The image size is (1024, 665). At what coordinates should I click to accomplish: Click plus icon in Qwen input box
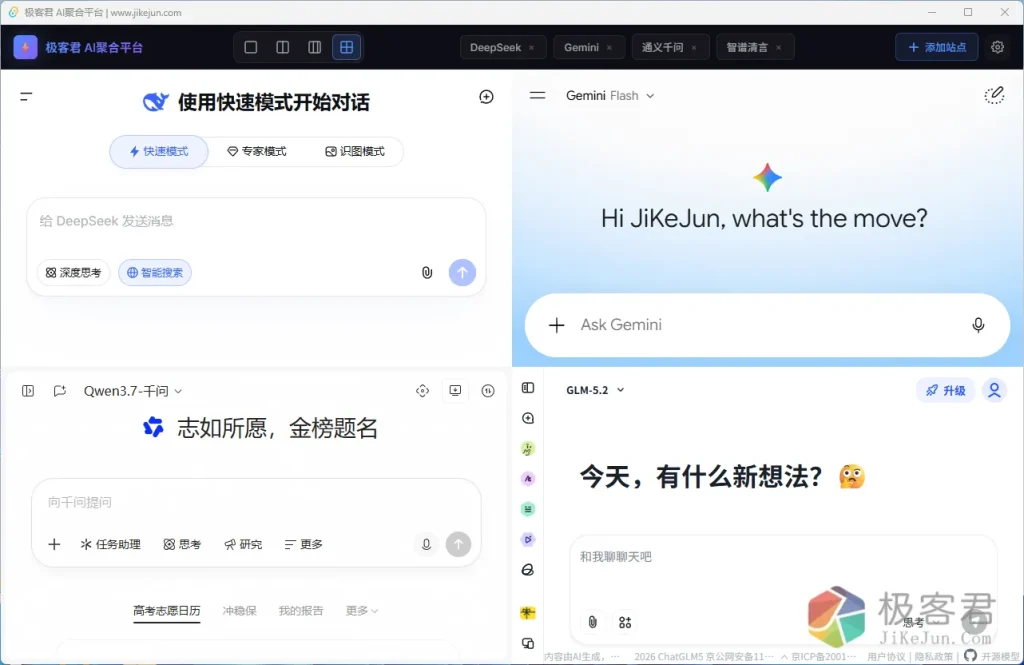click(54, 544)
